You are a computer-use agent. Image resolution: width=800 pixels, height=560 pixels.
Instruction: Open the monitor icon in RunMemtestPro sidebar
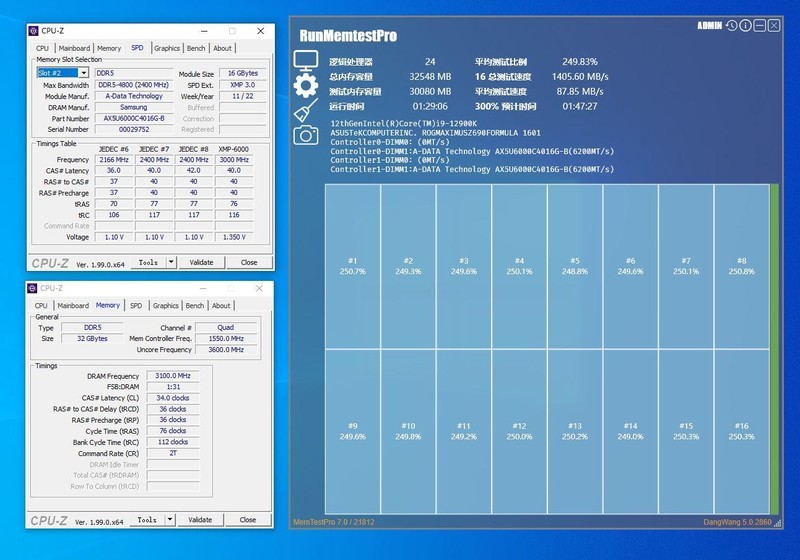(306, 61)
